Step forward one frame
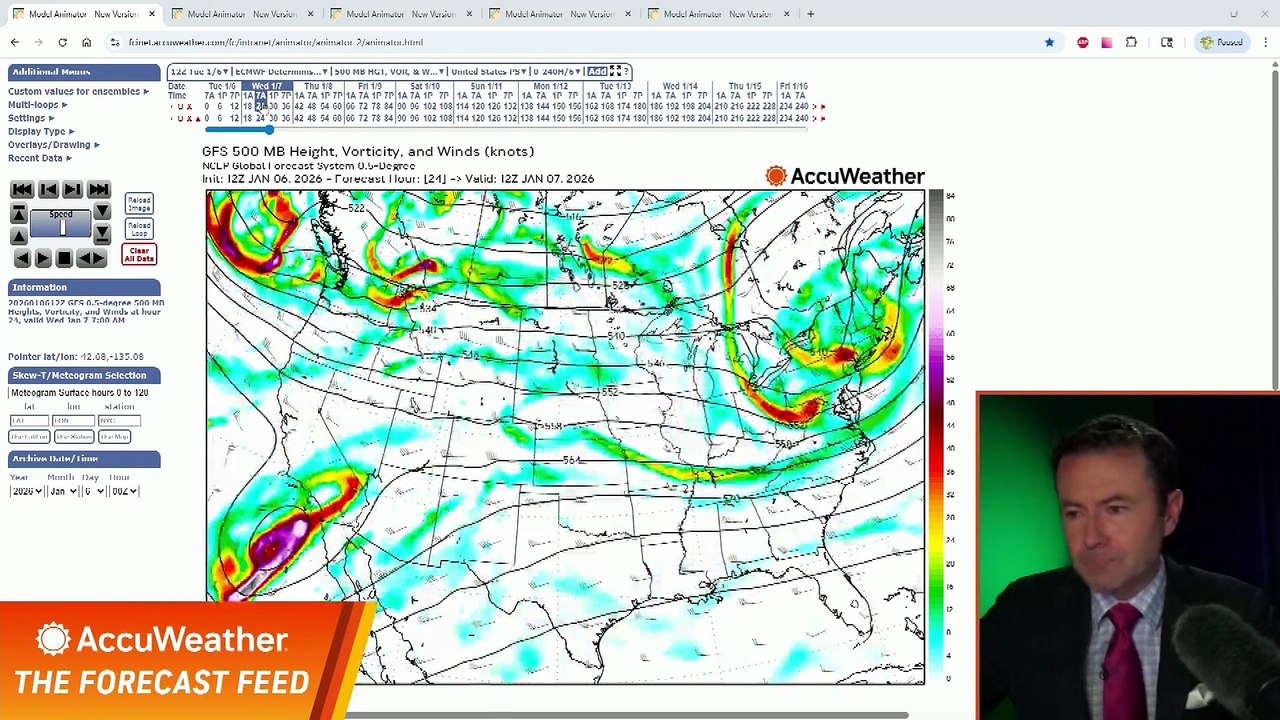Screen dimensions: 1280x720 (73, 190)
